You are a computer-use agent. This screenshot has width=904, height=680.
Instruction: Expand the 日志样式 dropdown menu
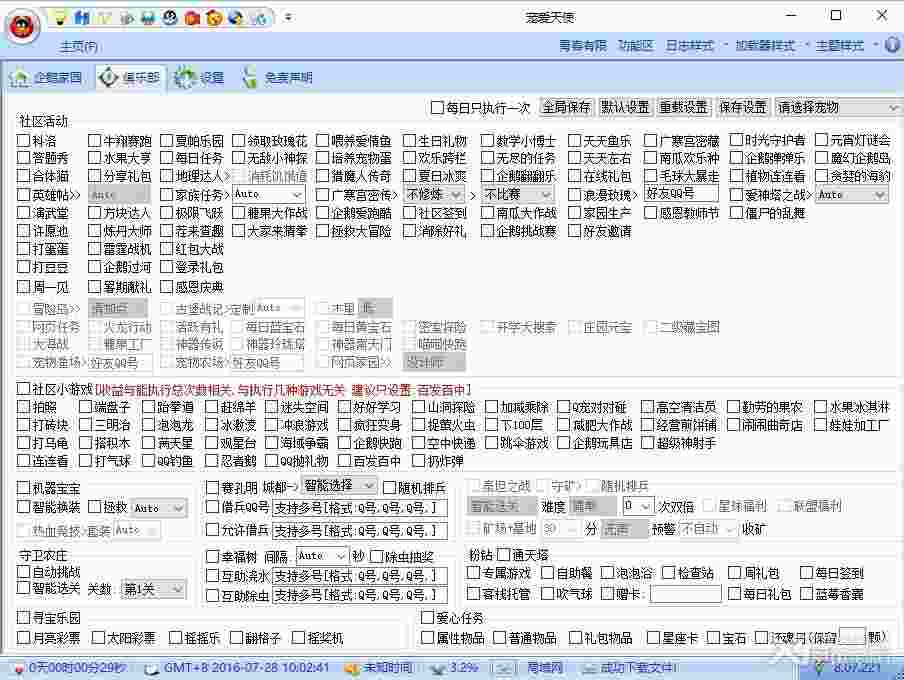click(696, 45)
